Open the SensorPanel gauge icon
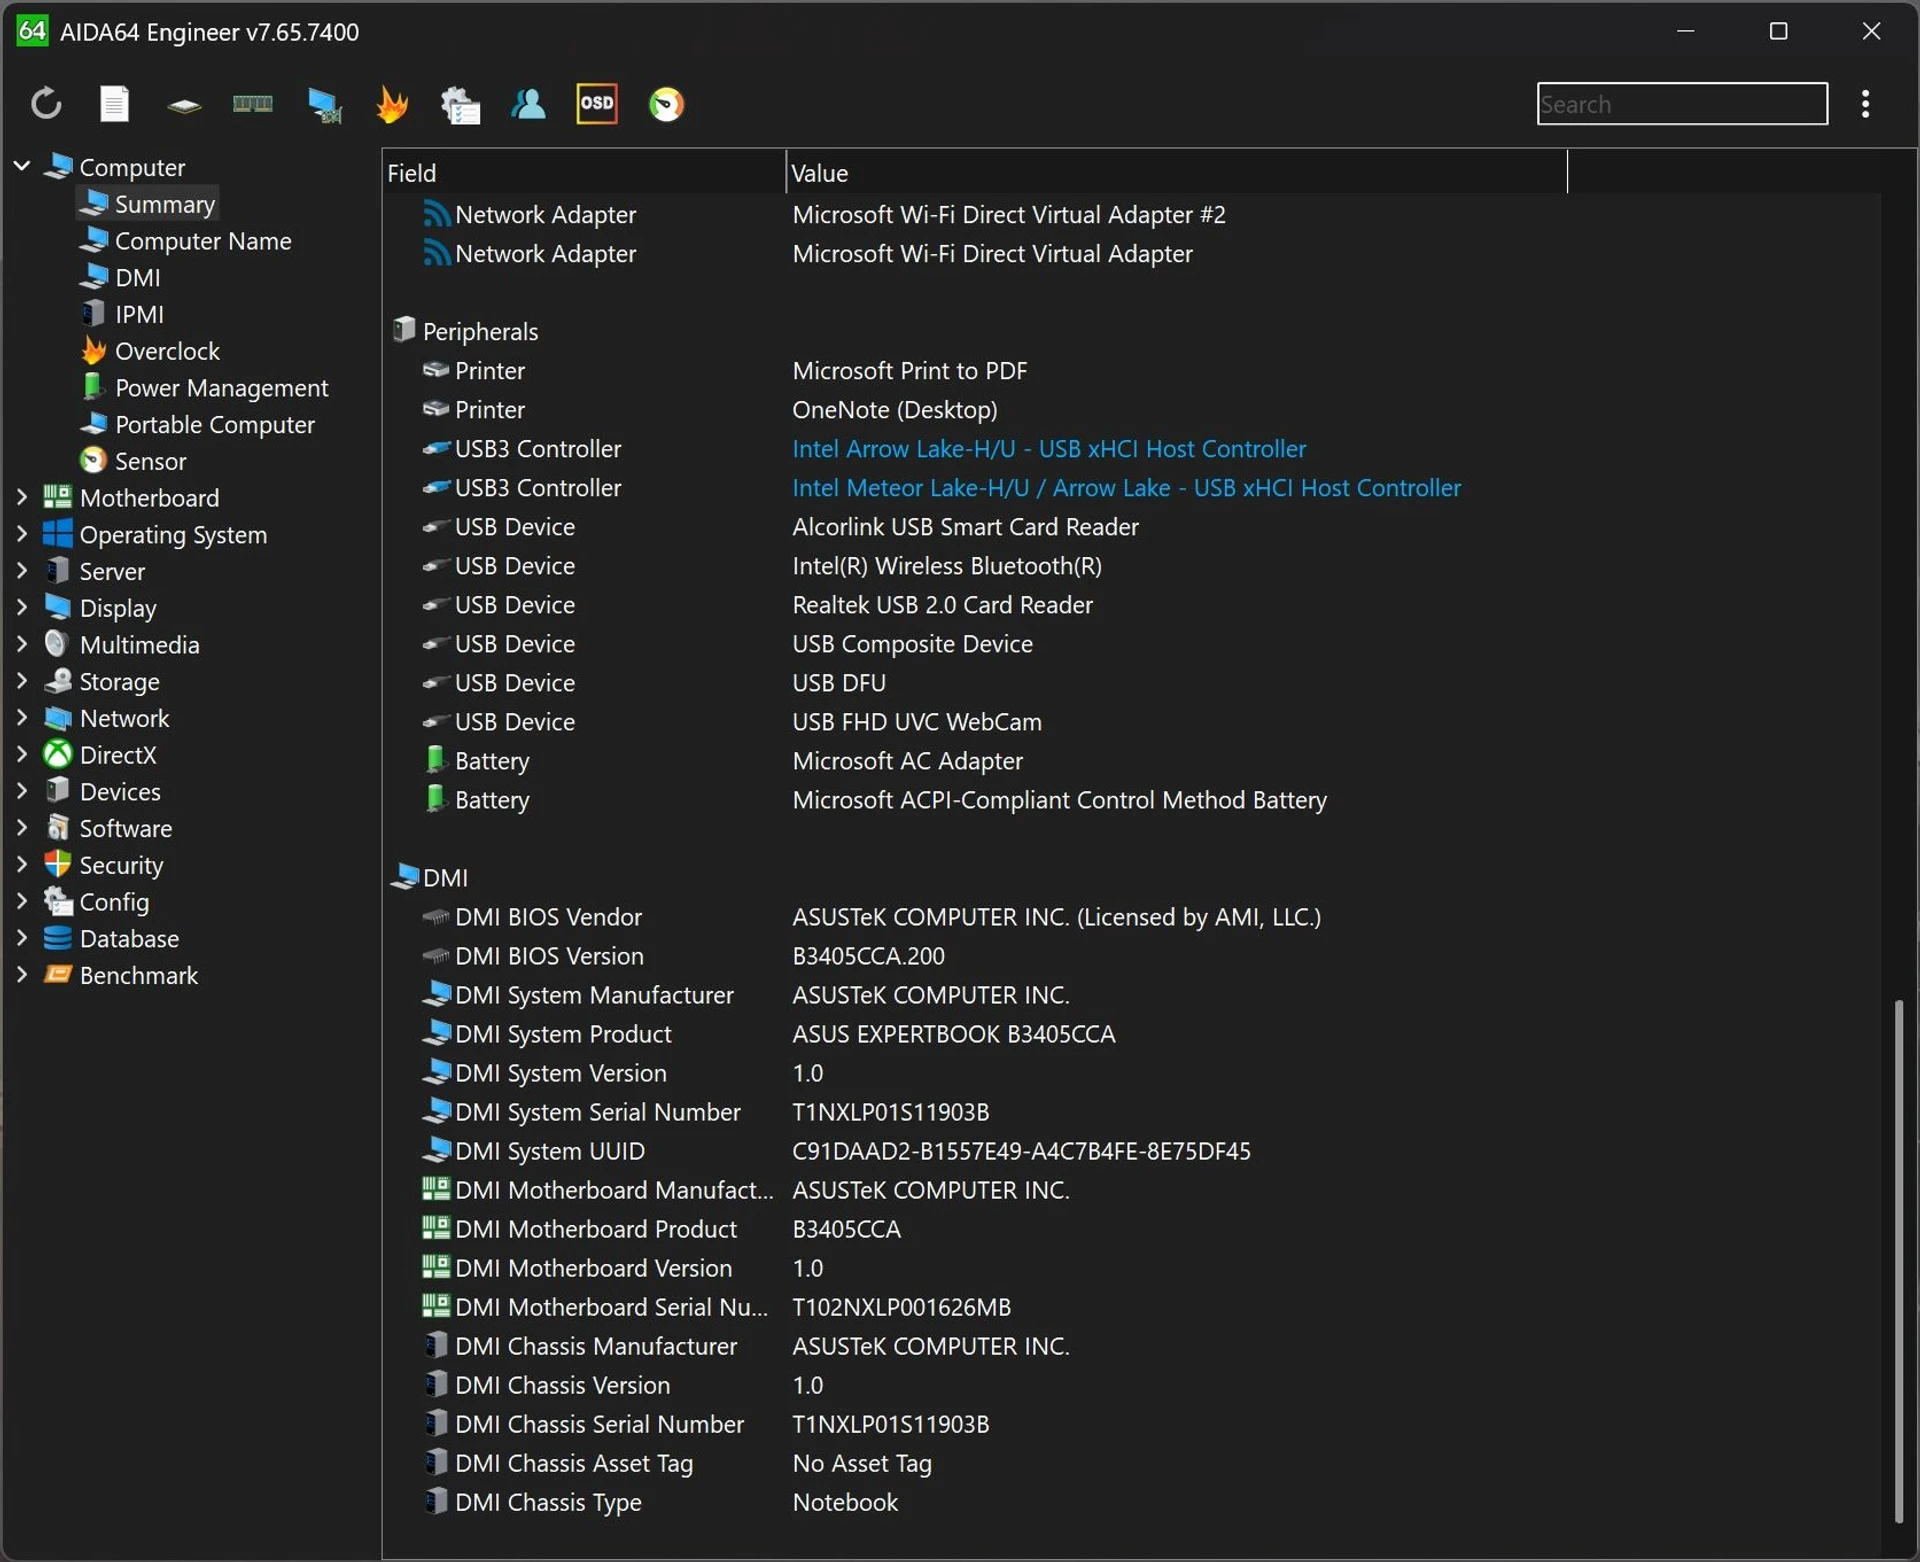1920x1562 pixels. coord(666,104)
